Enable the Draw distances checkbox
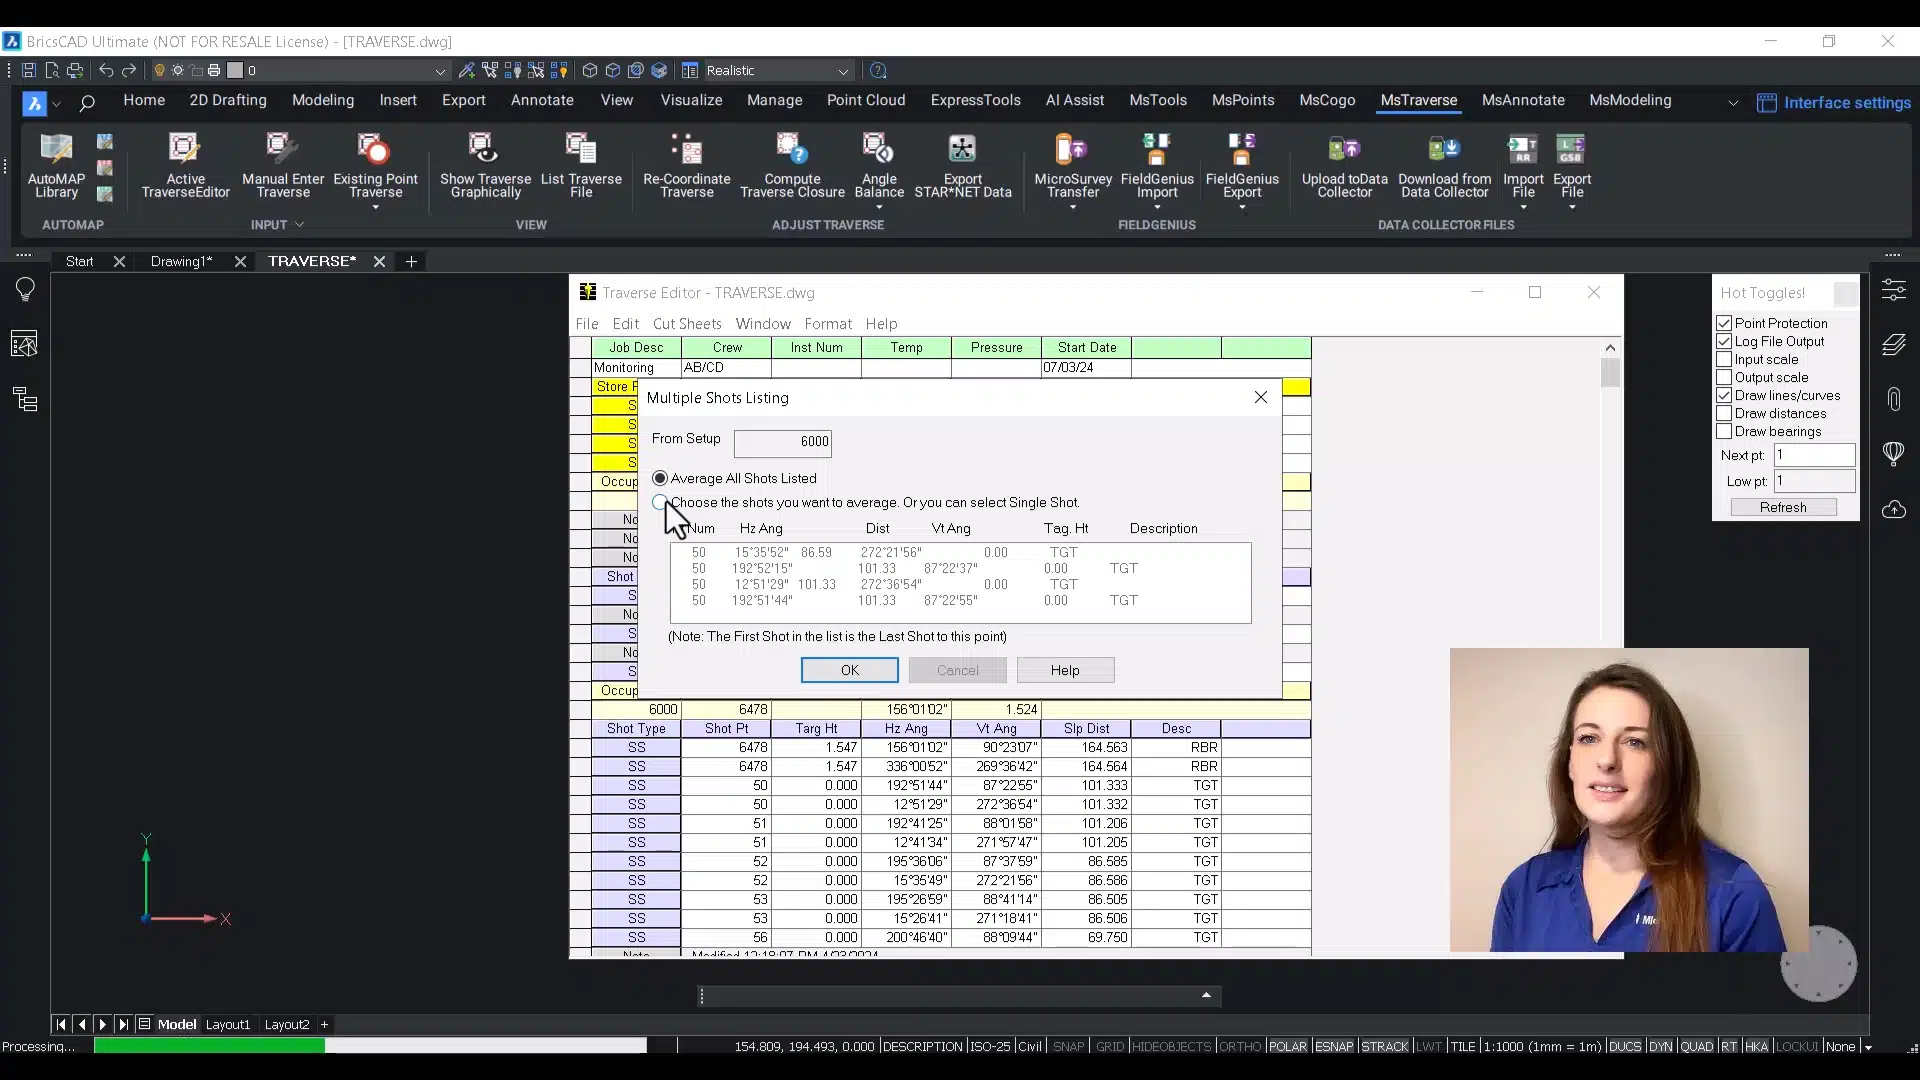This screenshot has height=1080, width=1920. pyautogui.click(x=1724, y=414)
